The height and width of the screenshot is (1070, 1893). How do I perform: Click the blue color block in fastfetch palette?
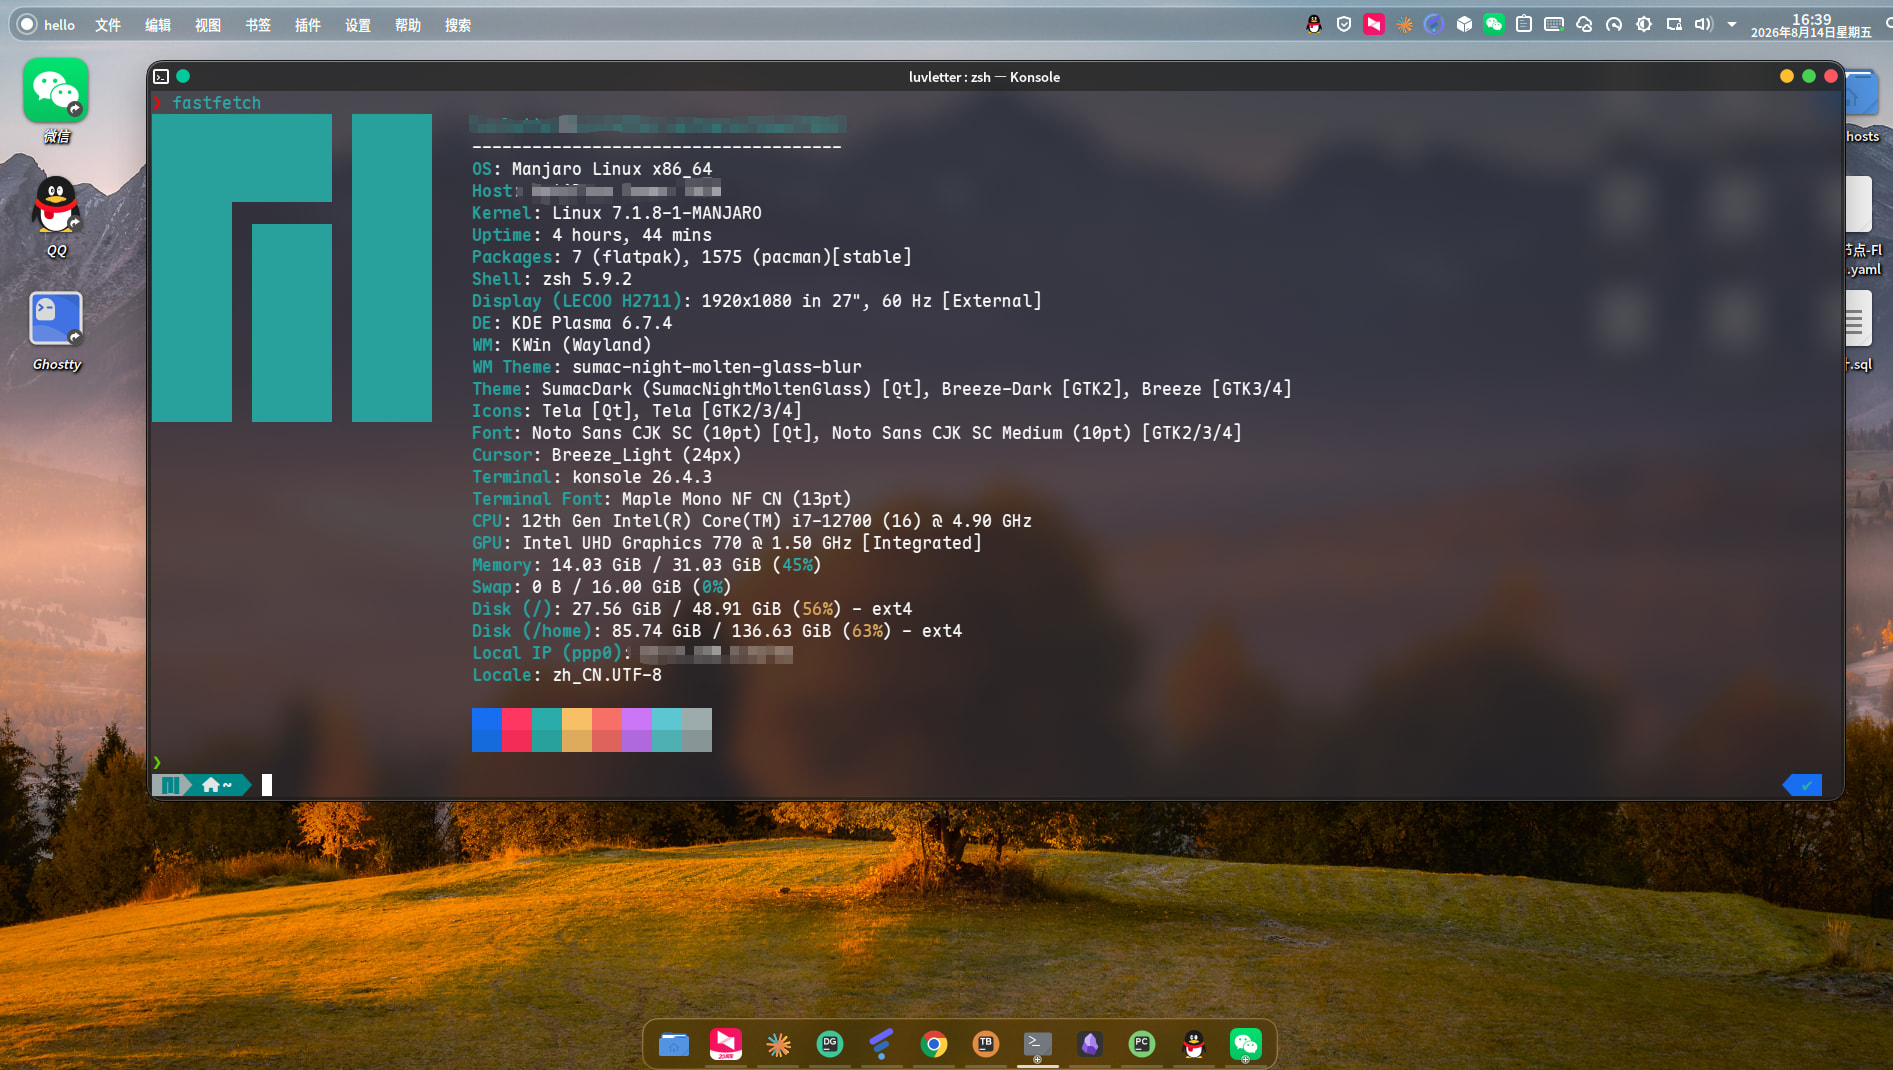tap(487, 730)
